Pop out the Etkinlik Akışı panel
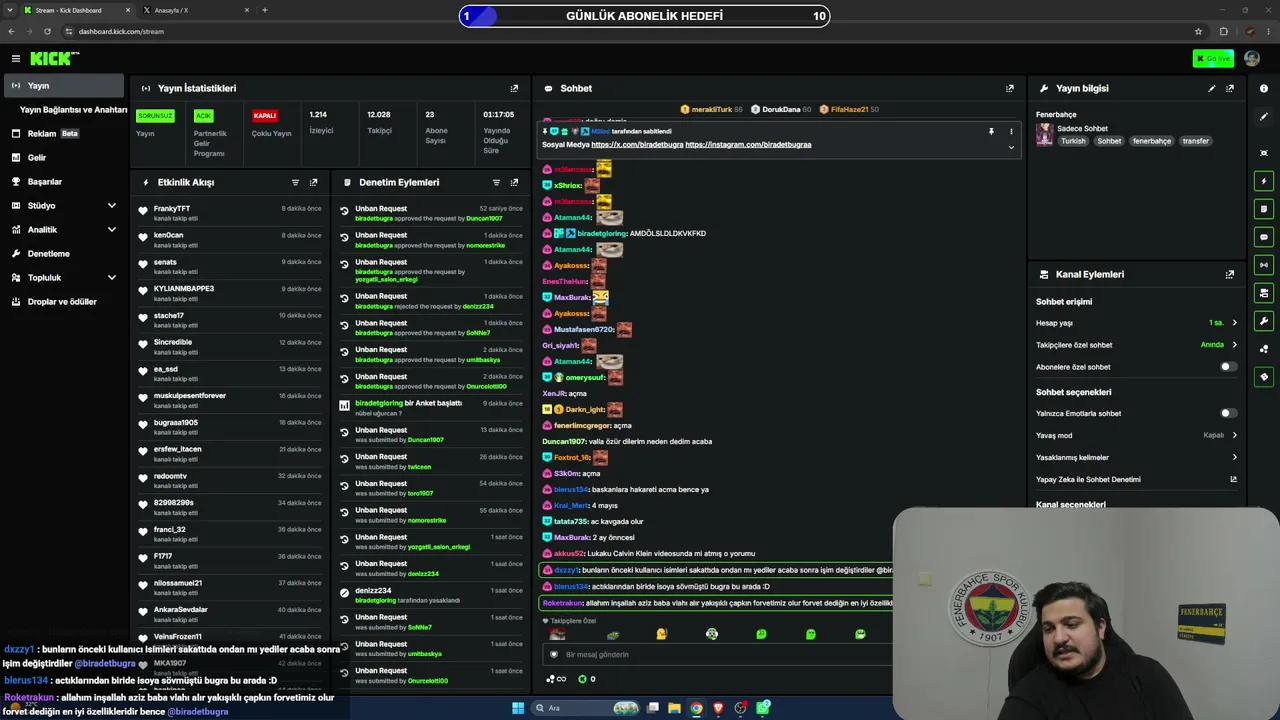1280x720 pixels. pyautogui.click(x=314, y=183)
